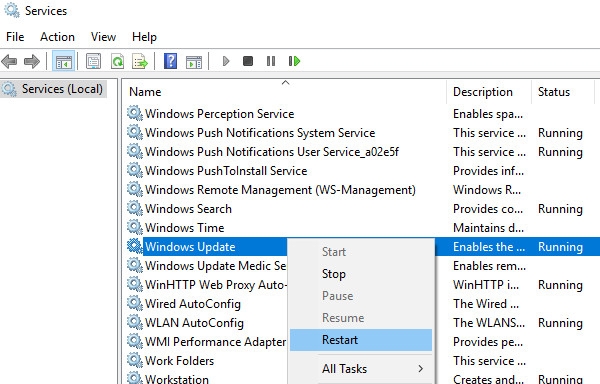Click "The WLANS..." description cell
The image size is (600, 384).
pos(489,323)
